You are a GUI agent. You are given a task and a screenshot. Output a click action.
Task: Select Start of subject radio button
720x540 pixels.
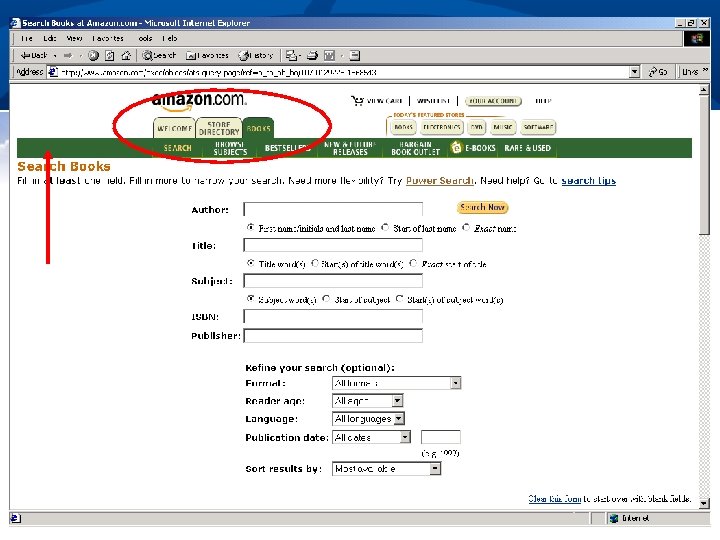tap(326, 299)
